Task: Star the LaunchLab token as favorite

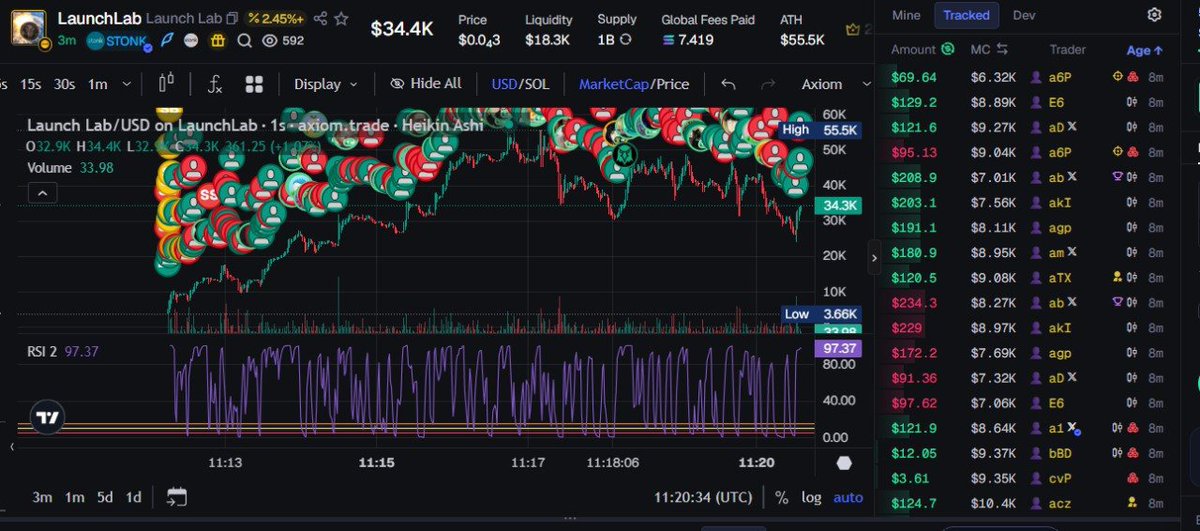Action: tap(342, 19)
